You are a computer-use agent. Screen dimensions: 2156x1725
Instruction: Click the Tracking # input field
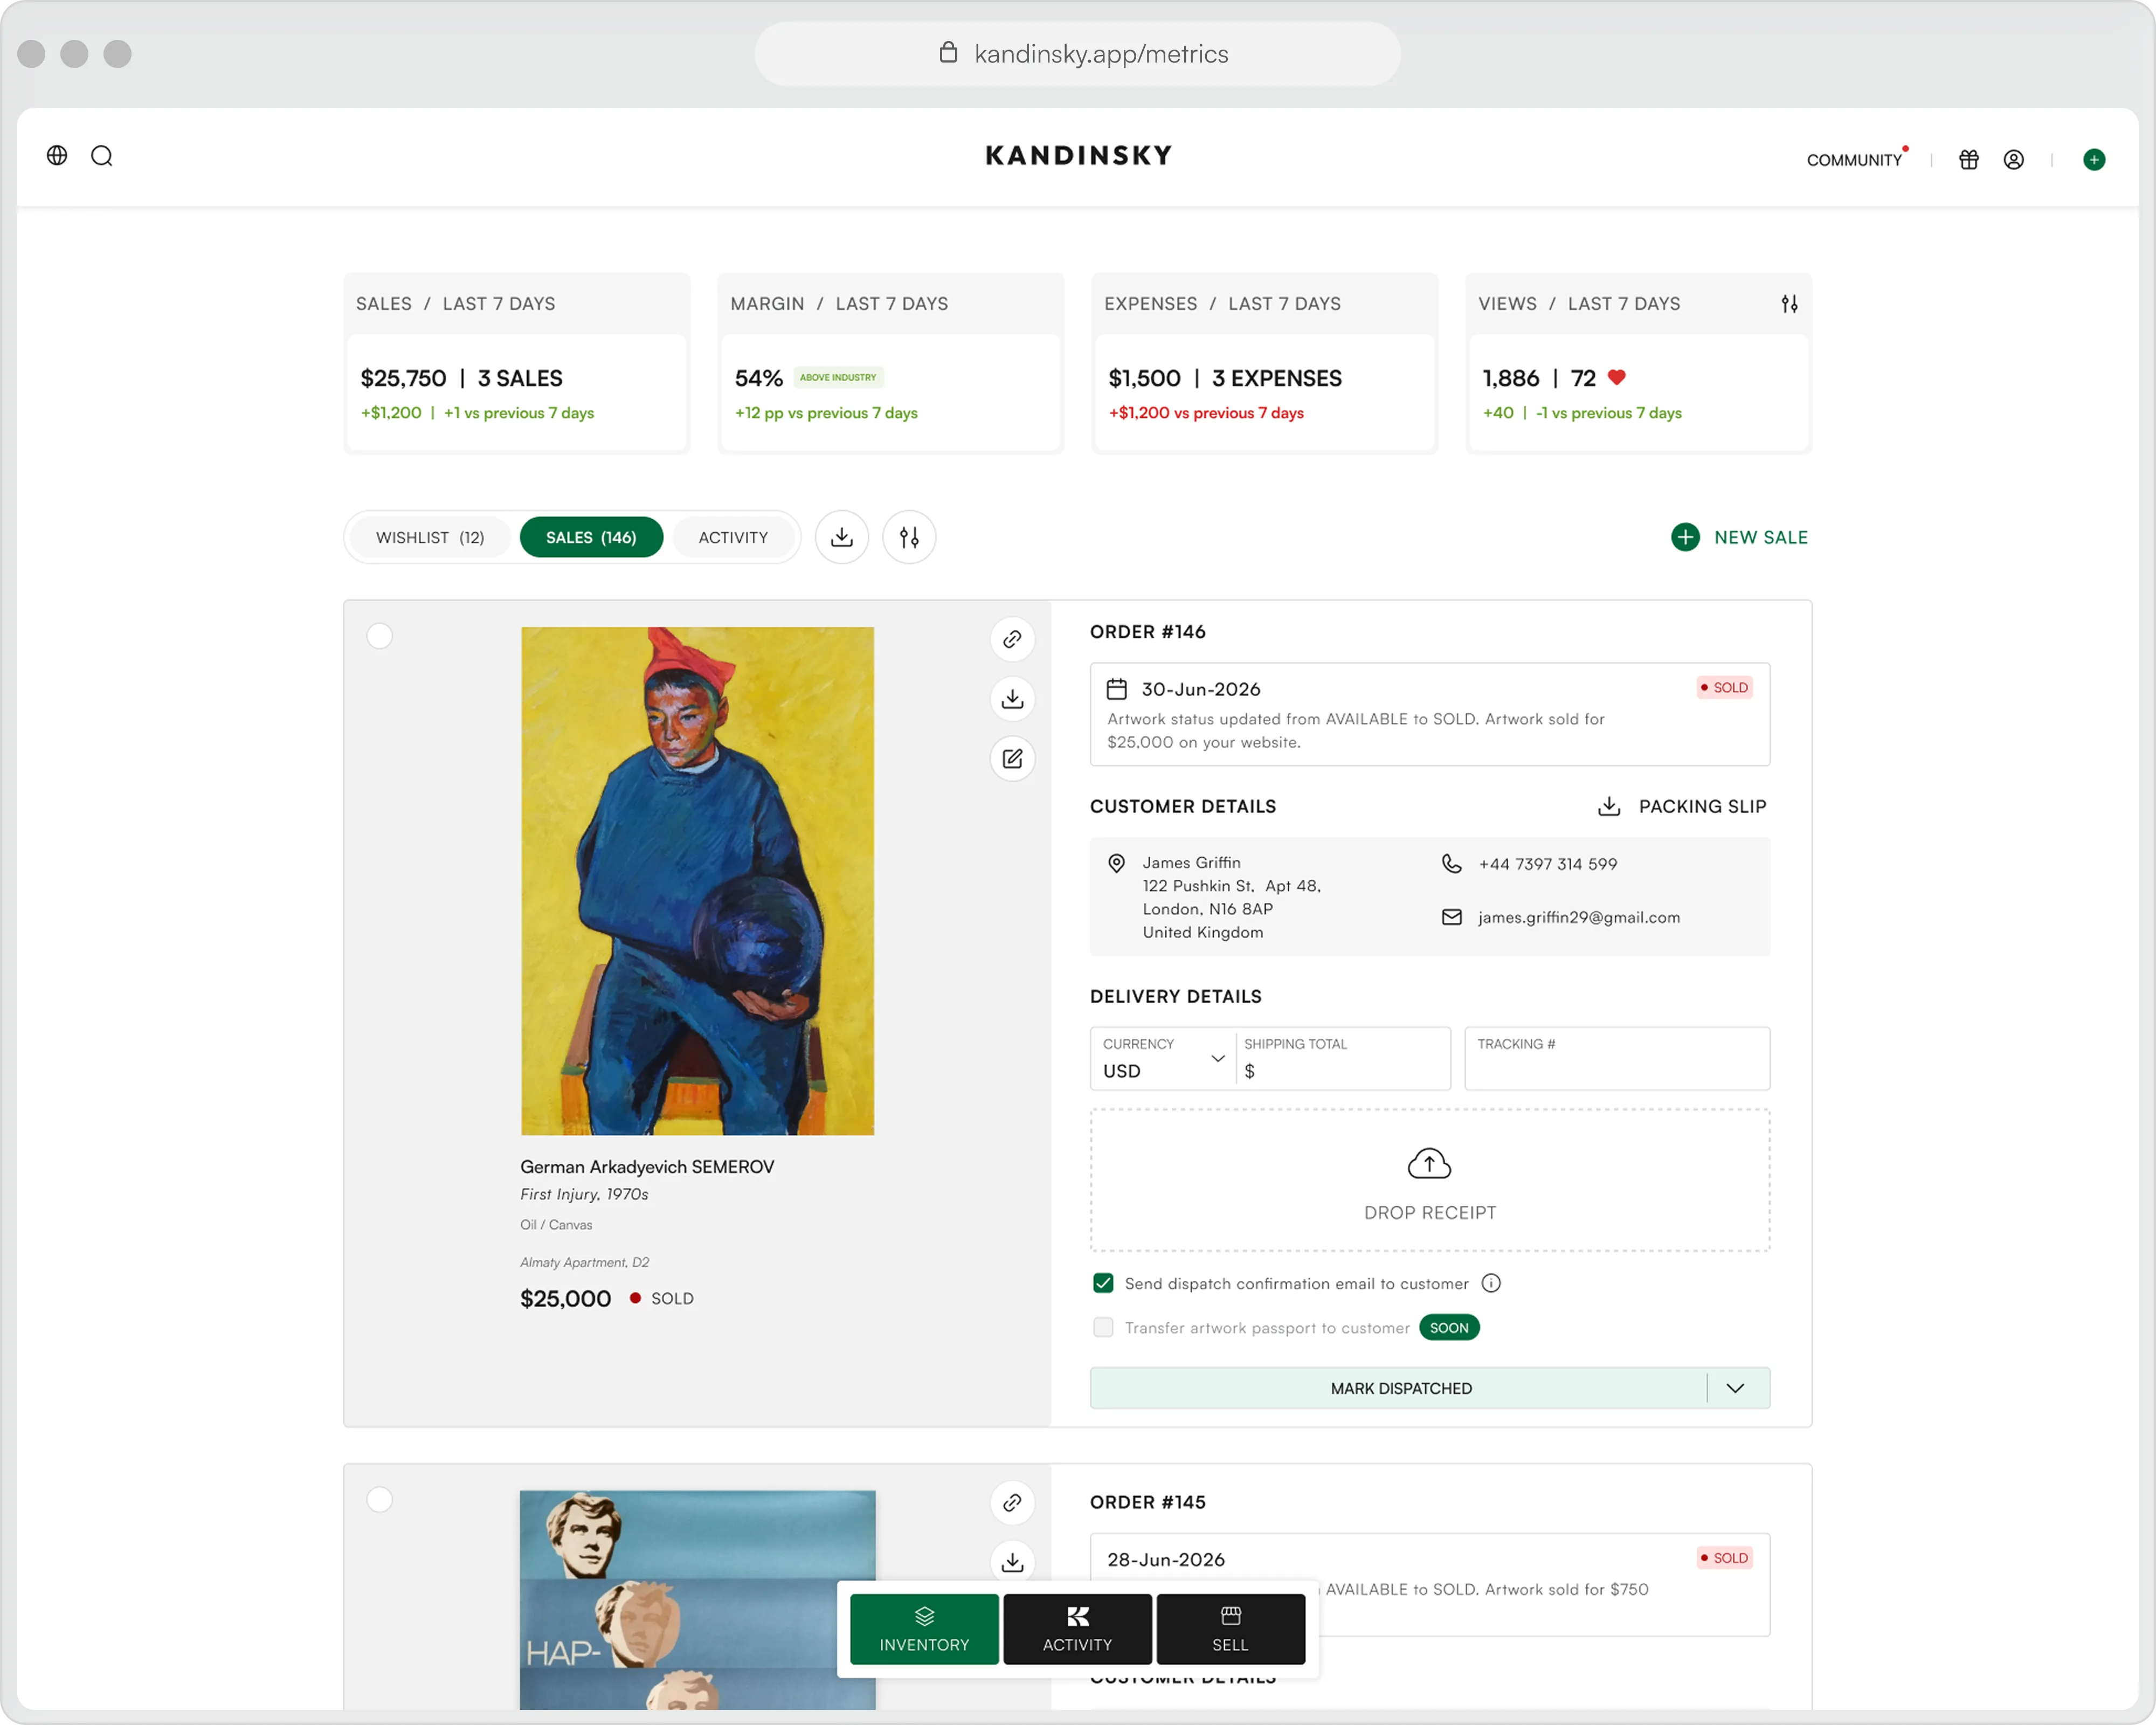click(x=1617, y=1058)
